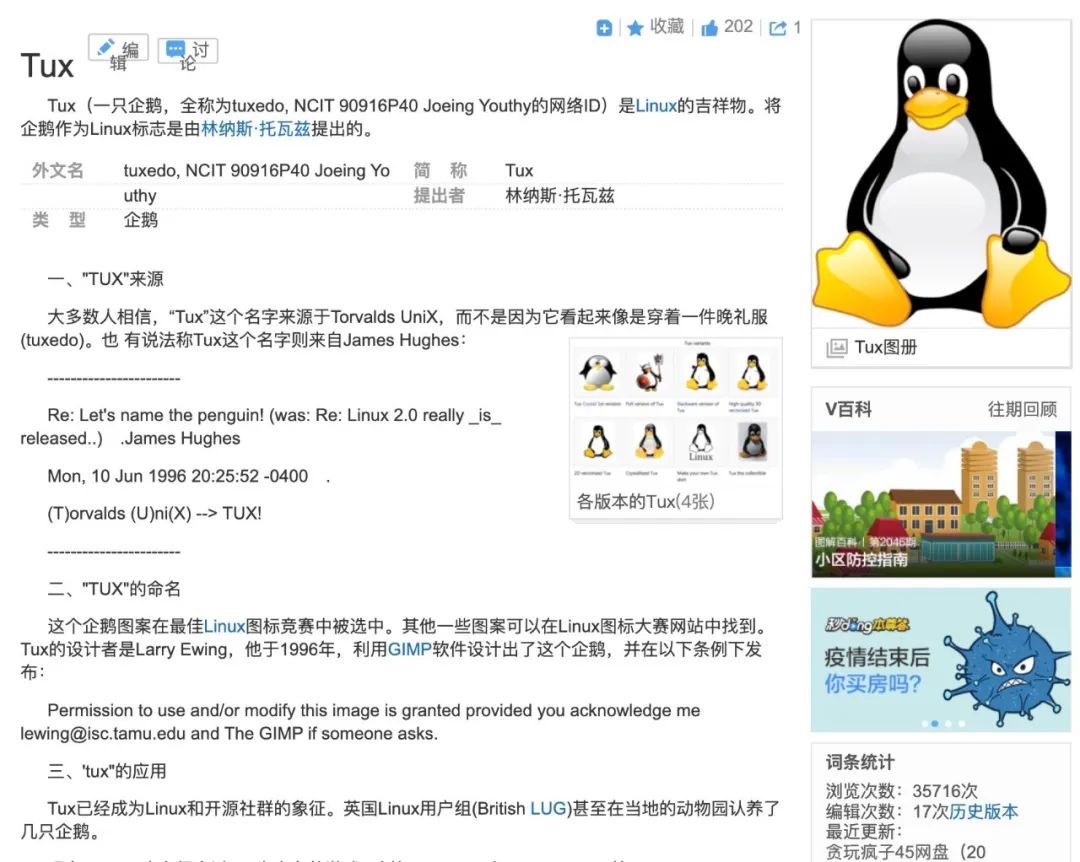
Task: Click 往期回顾 in the V百科 panel
Action: pyautogui.click(x=1022, y=409)
